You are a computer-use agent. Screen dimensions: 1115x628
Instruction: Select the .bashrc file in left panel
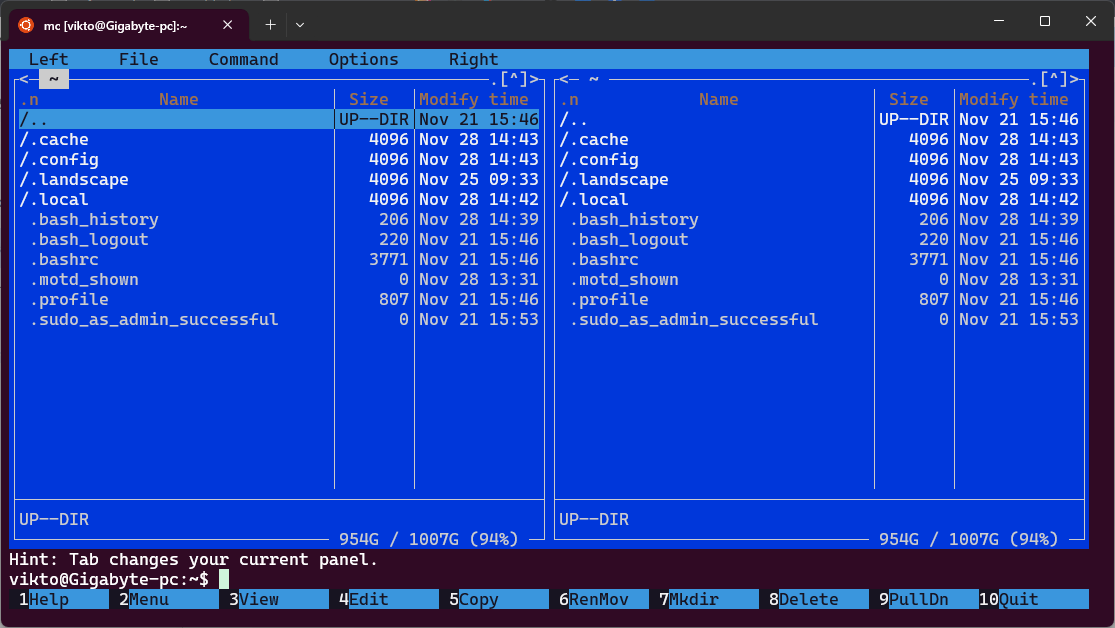(64, 260)
